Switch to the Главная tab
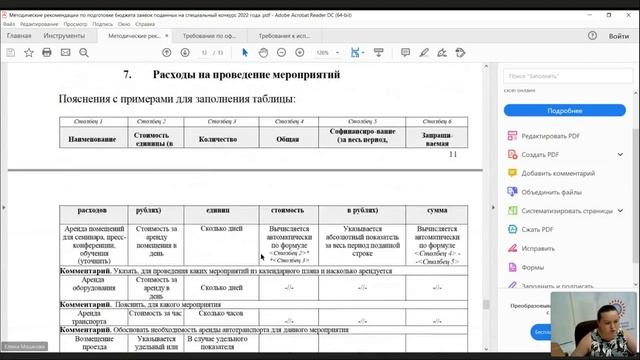This screenshot has width=640, height=360. [x=19, y=36]
